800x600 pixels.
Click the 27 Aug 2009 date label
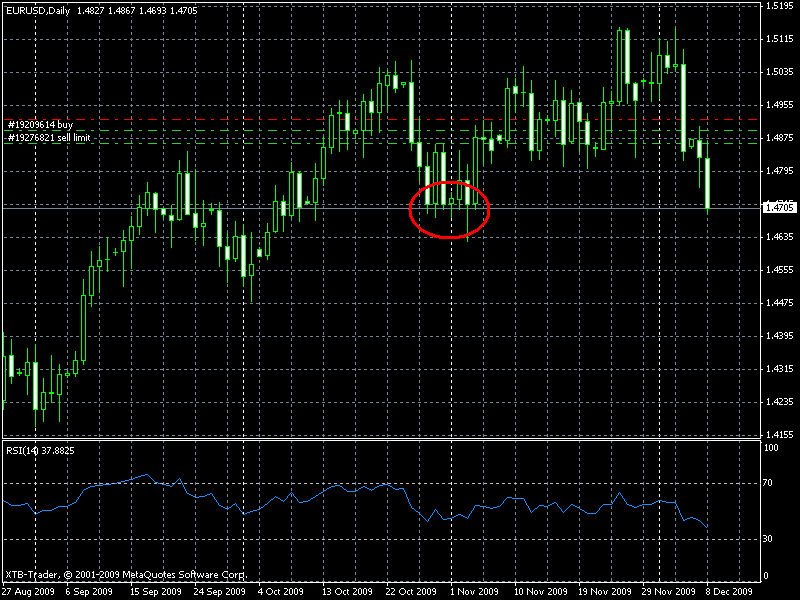[28, 592]
